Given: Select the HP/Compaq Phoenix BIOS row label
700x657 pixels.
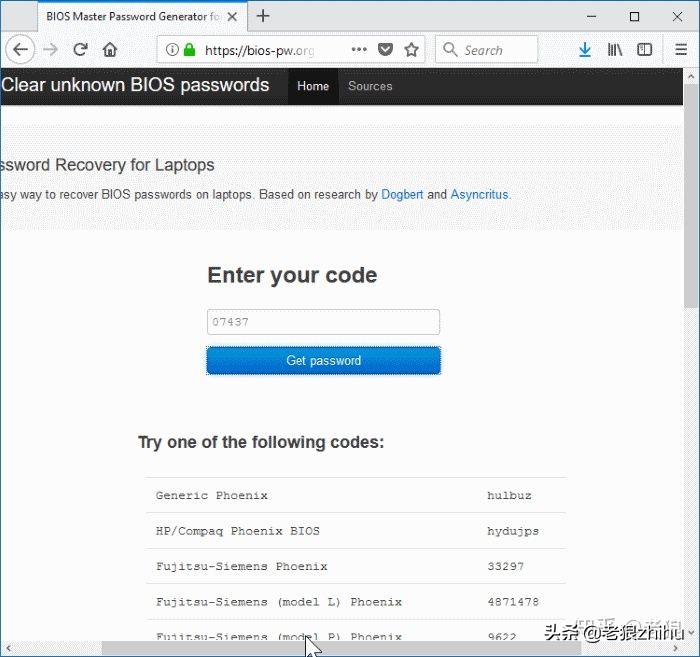Looking at the screenshot, I should pyautogui.click(x=238, y=531).
